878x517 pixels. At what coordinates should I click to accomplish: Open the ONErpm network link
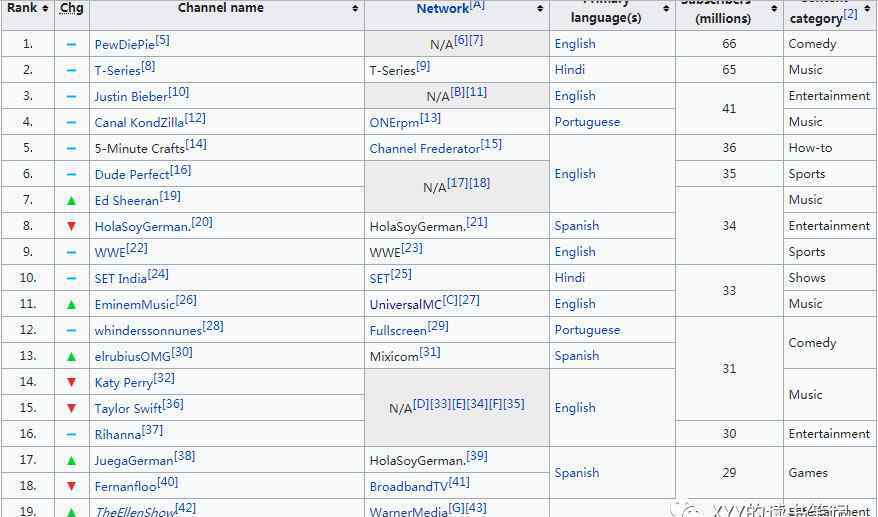[394, 123]
